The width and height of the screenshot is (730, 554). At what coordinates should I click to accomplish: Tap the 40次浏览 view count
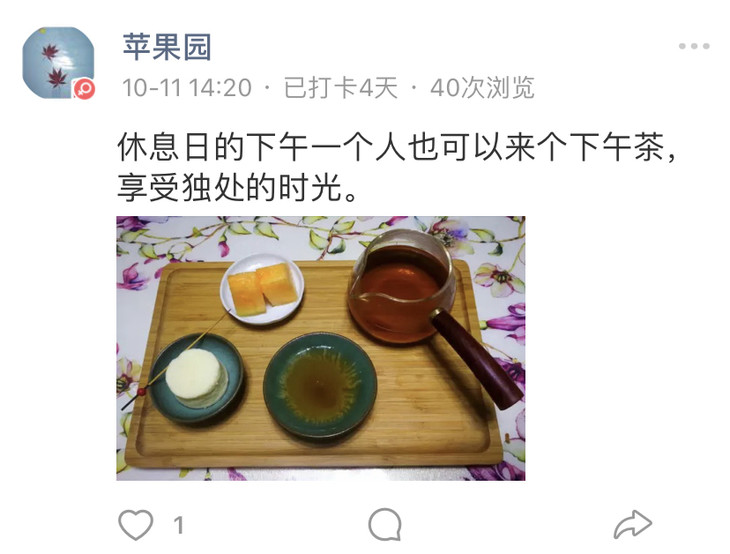click(482, 88)
